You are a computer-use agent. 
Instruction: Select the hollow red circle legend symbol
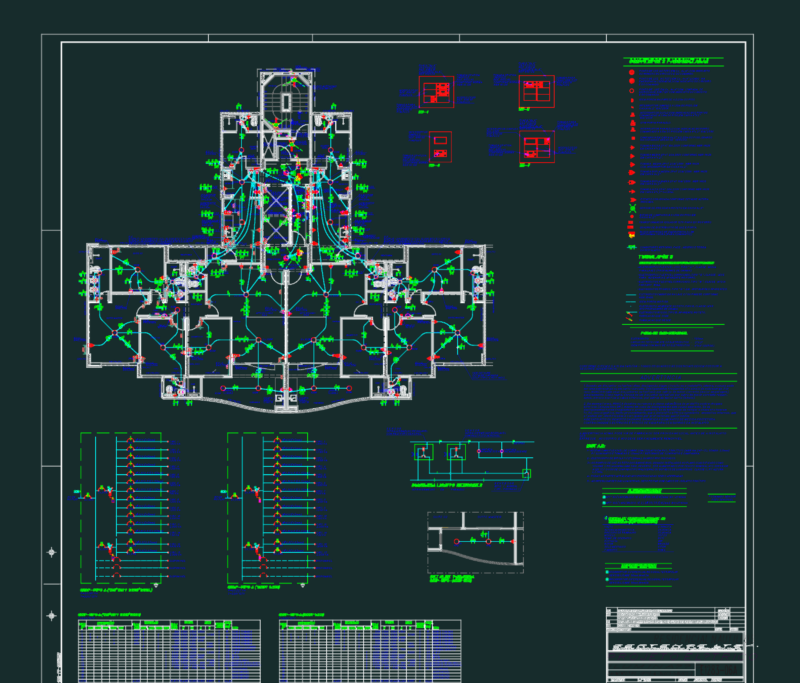pyautogui.click(x=632, y=91)
